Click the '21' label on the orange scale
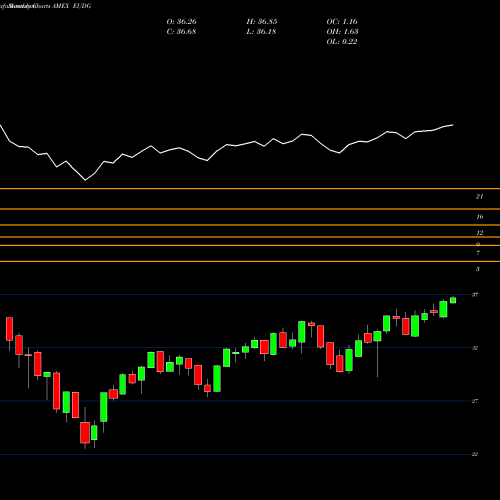 479,197
